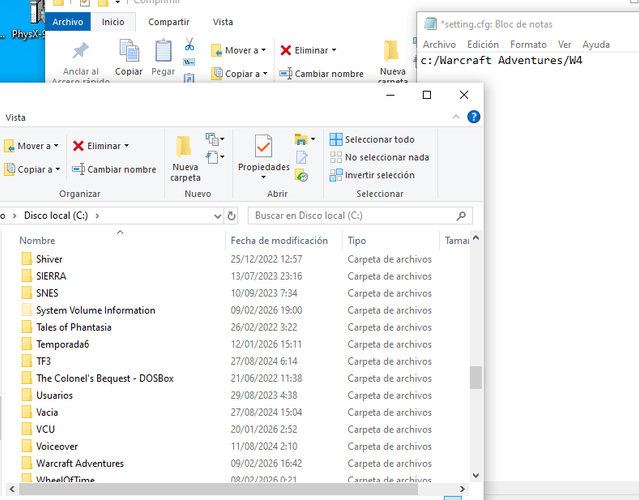Click Open folder icon in Abrir group
Viewport: 639px width, 500px height.
(x=301, y=139)
